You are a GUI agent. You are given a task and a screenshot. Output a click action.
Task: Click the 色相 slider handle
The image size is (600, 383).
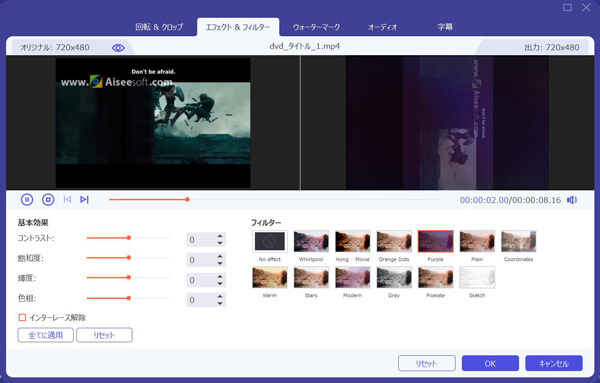(129, 298)
